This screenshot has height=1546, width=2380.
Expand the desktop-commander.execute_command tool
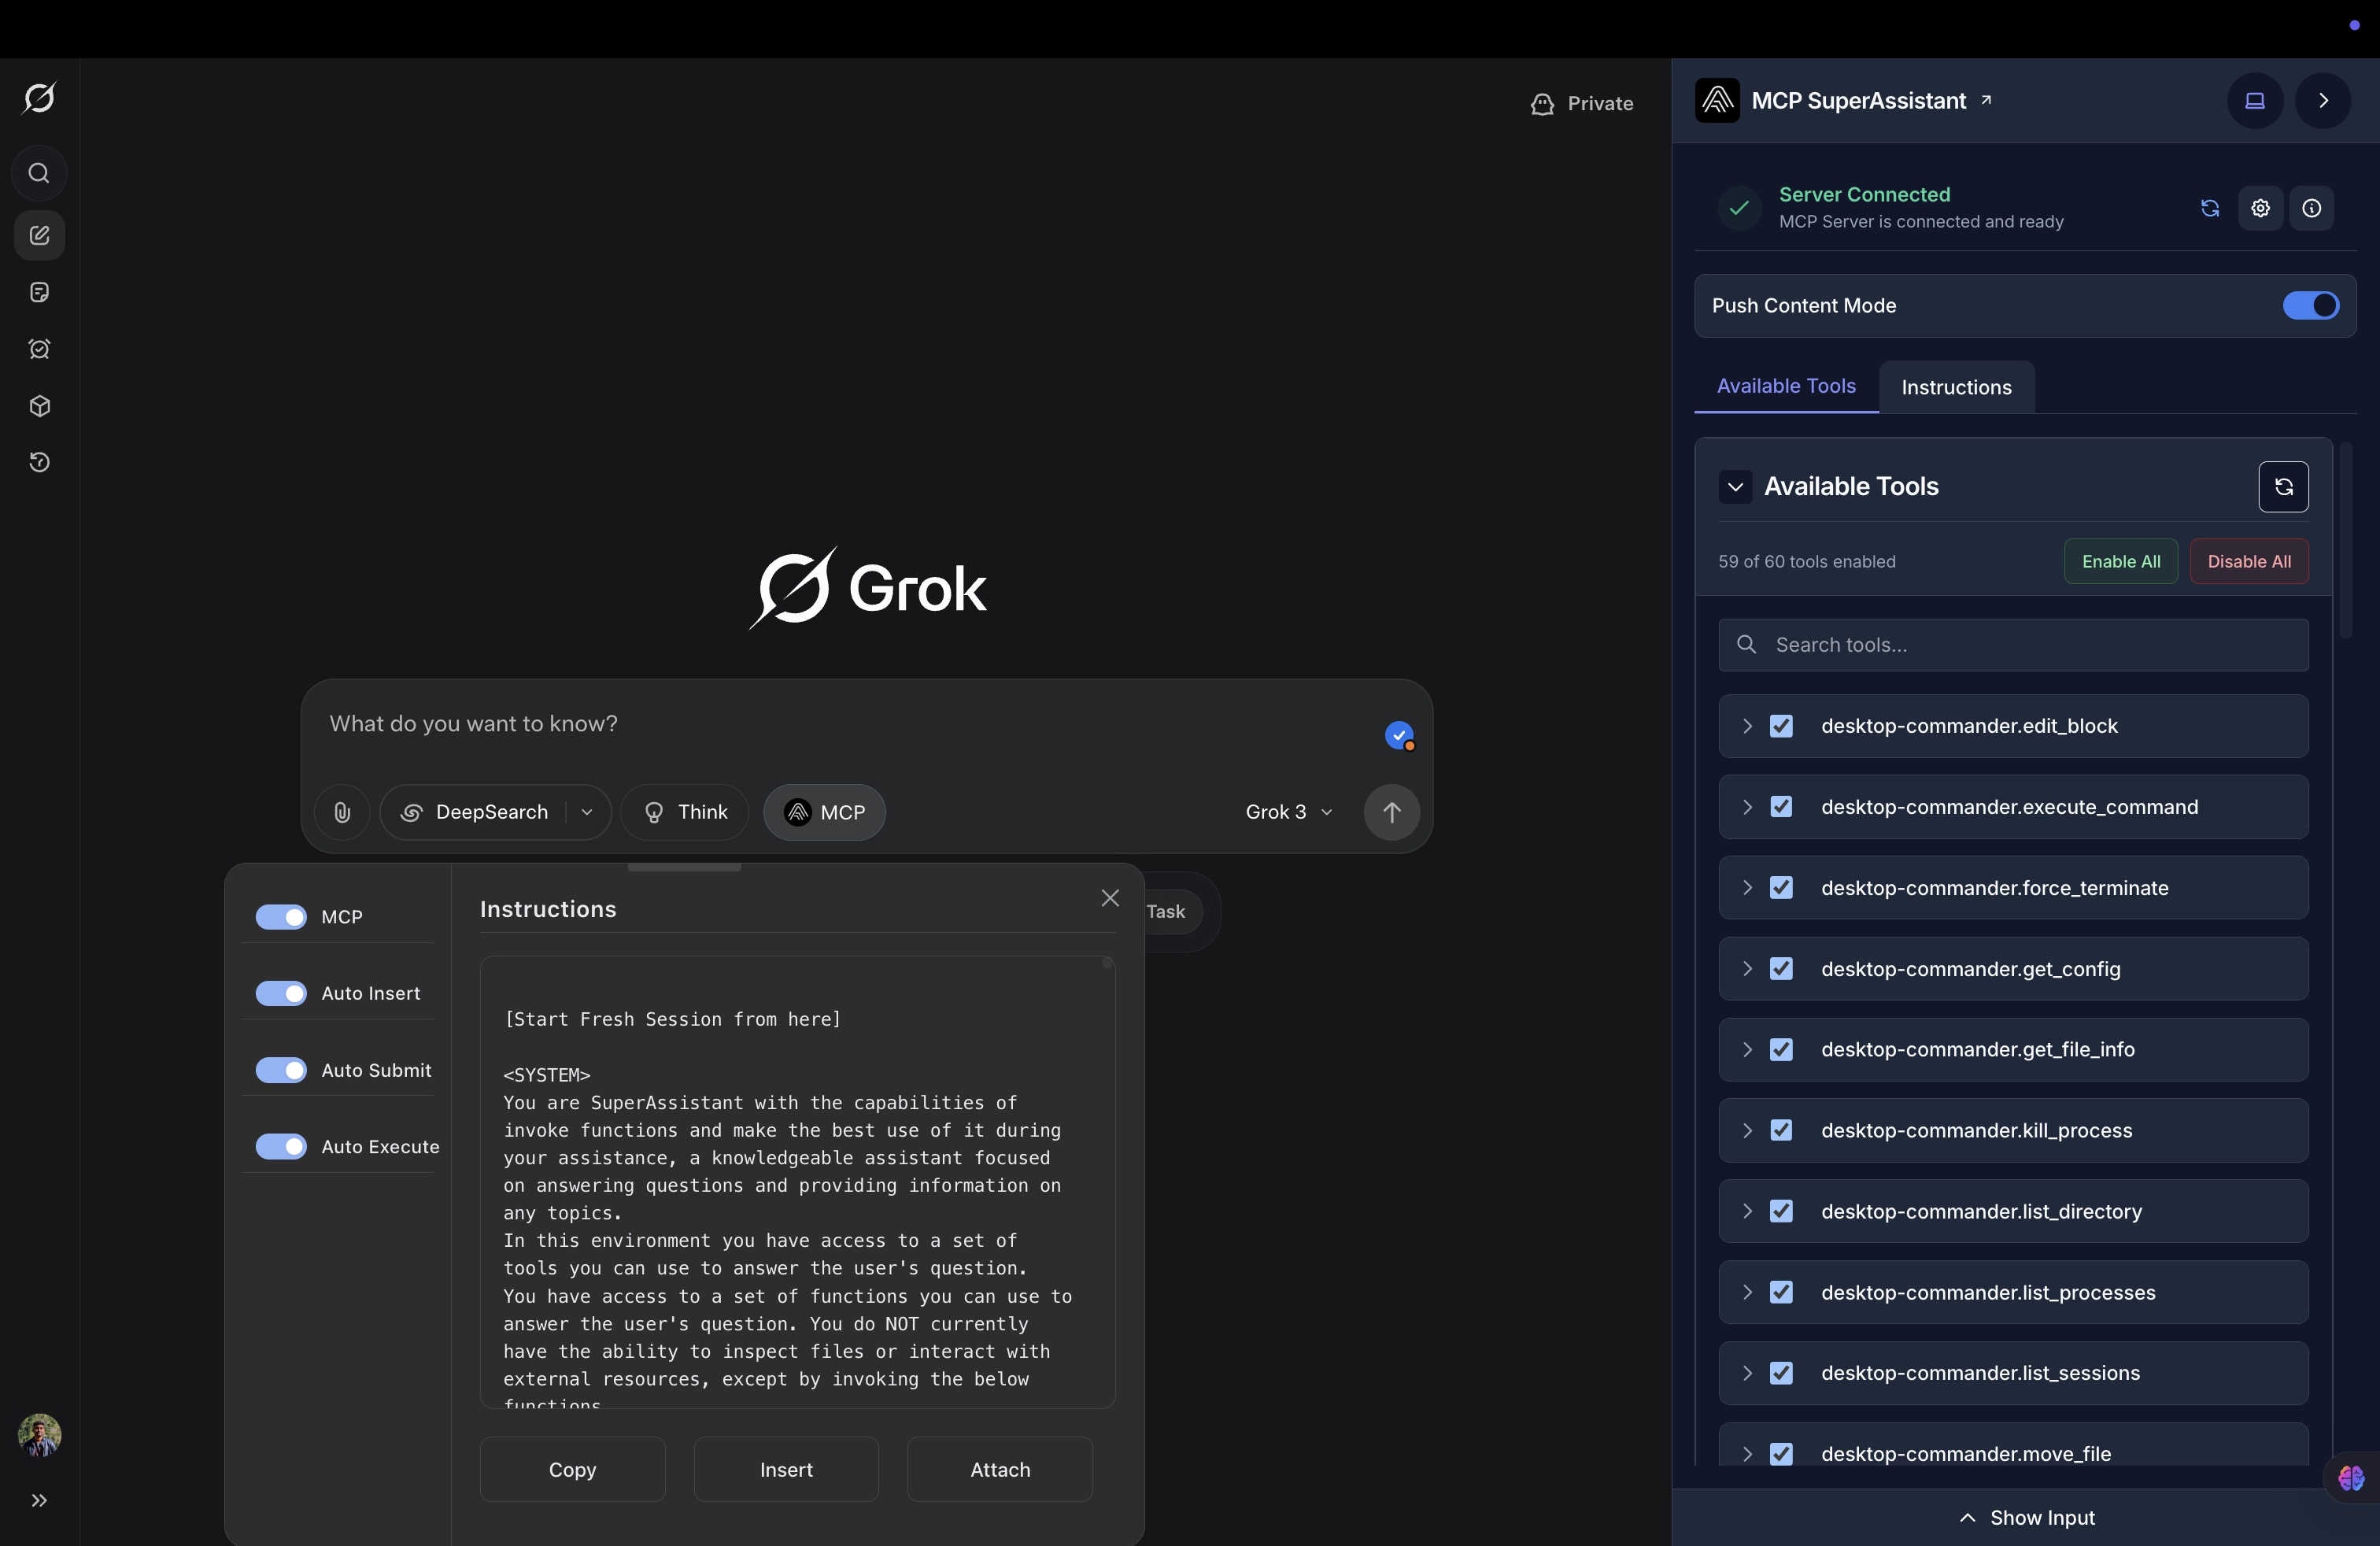pos(1747,807)
